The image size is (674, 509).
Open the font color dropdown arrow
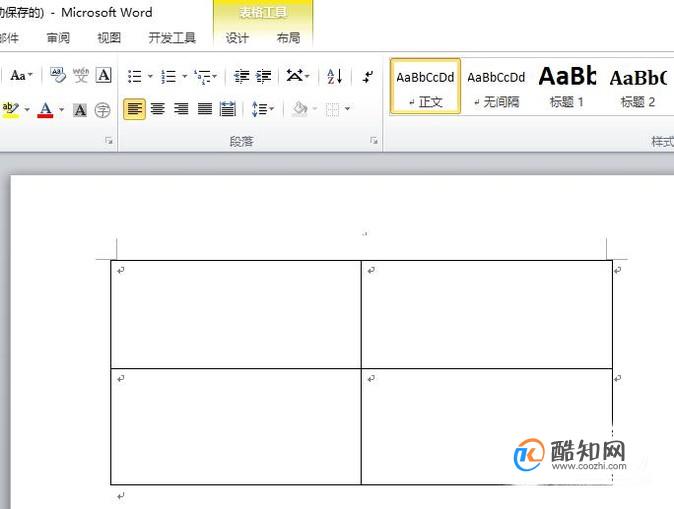tap(61, 110)
